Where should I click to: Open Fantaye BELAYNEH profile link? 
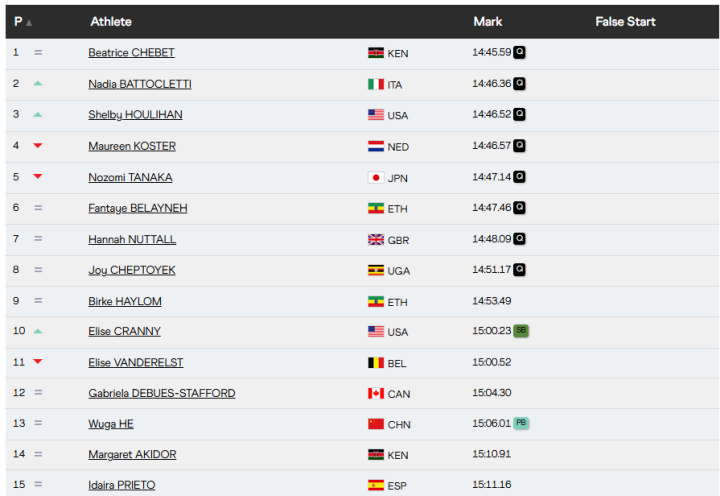[137, 208]
